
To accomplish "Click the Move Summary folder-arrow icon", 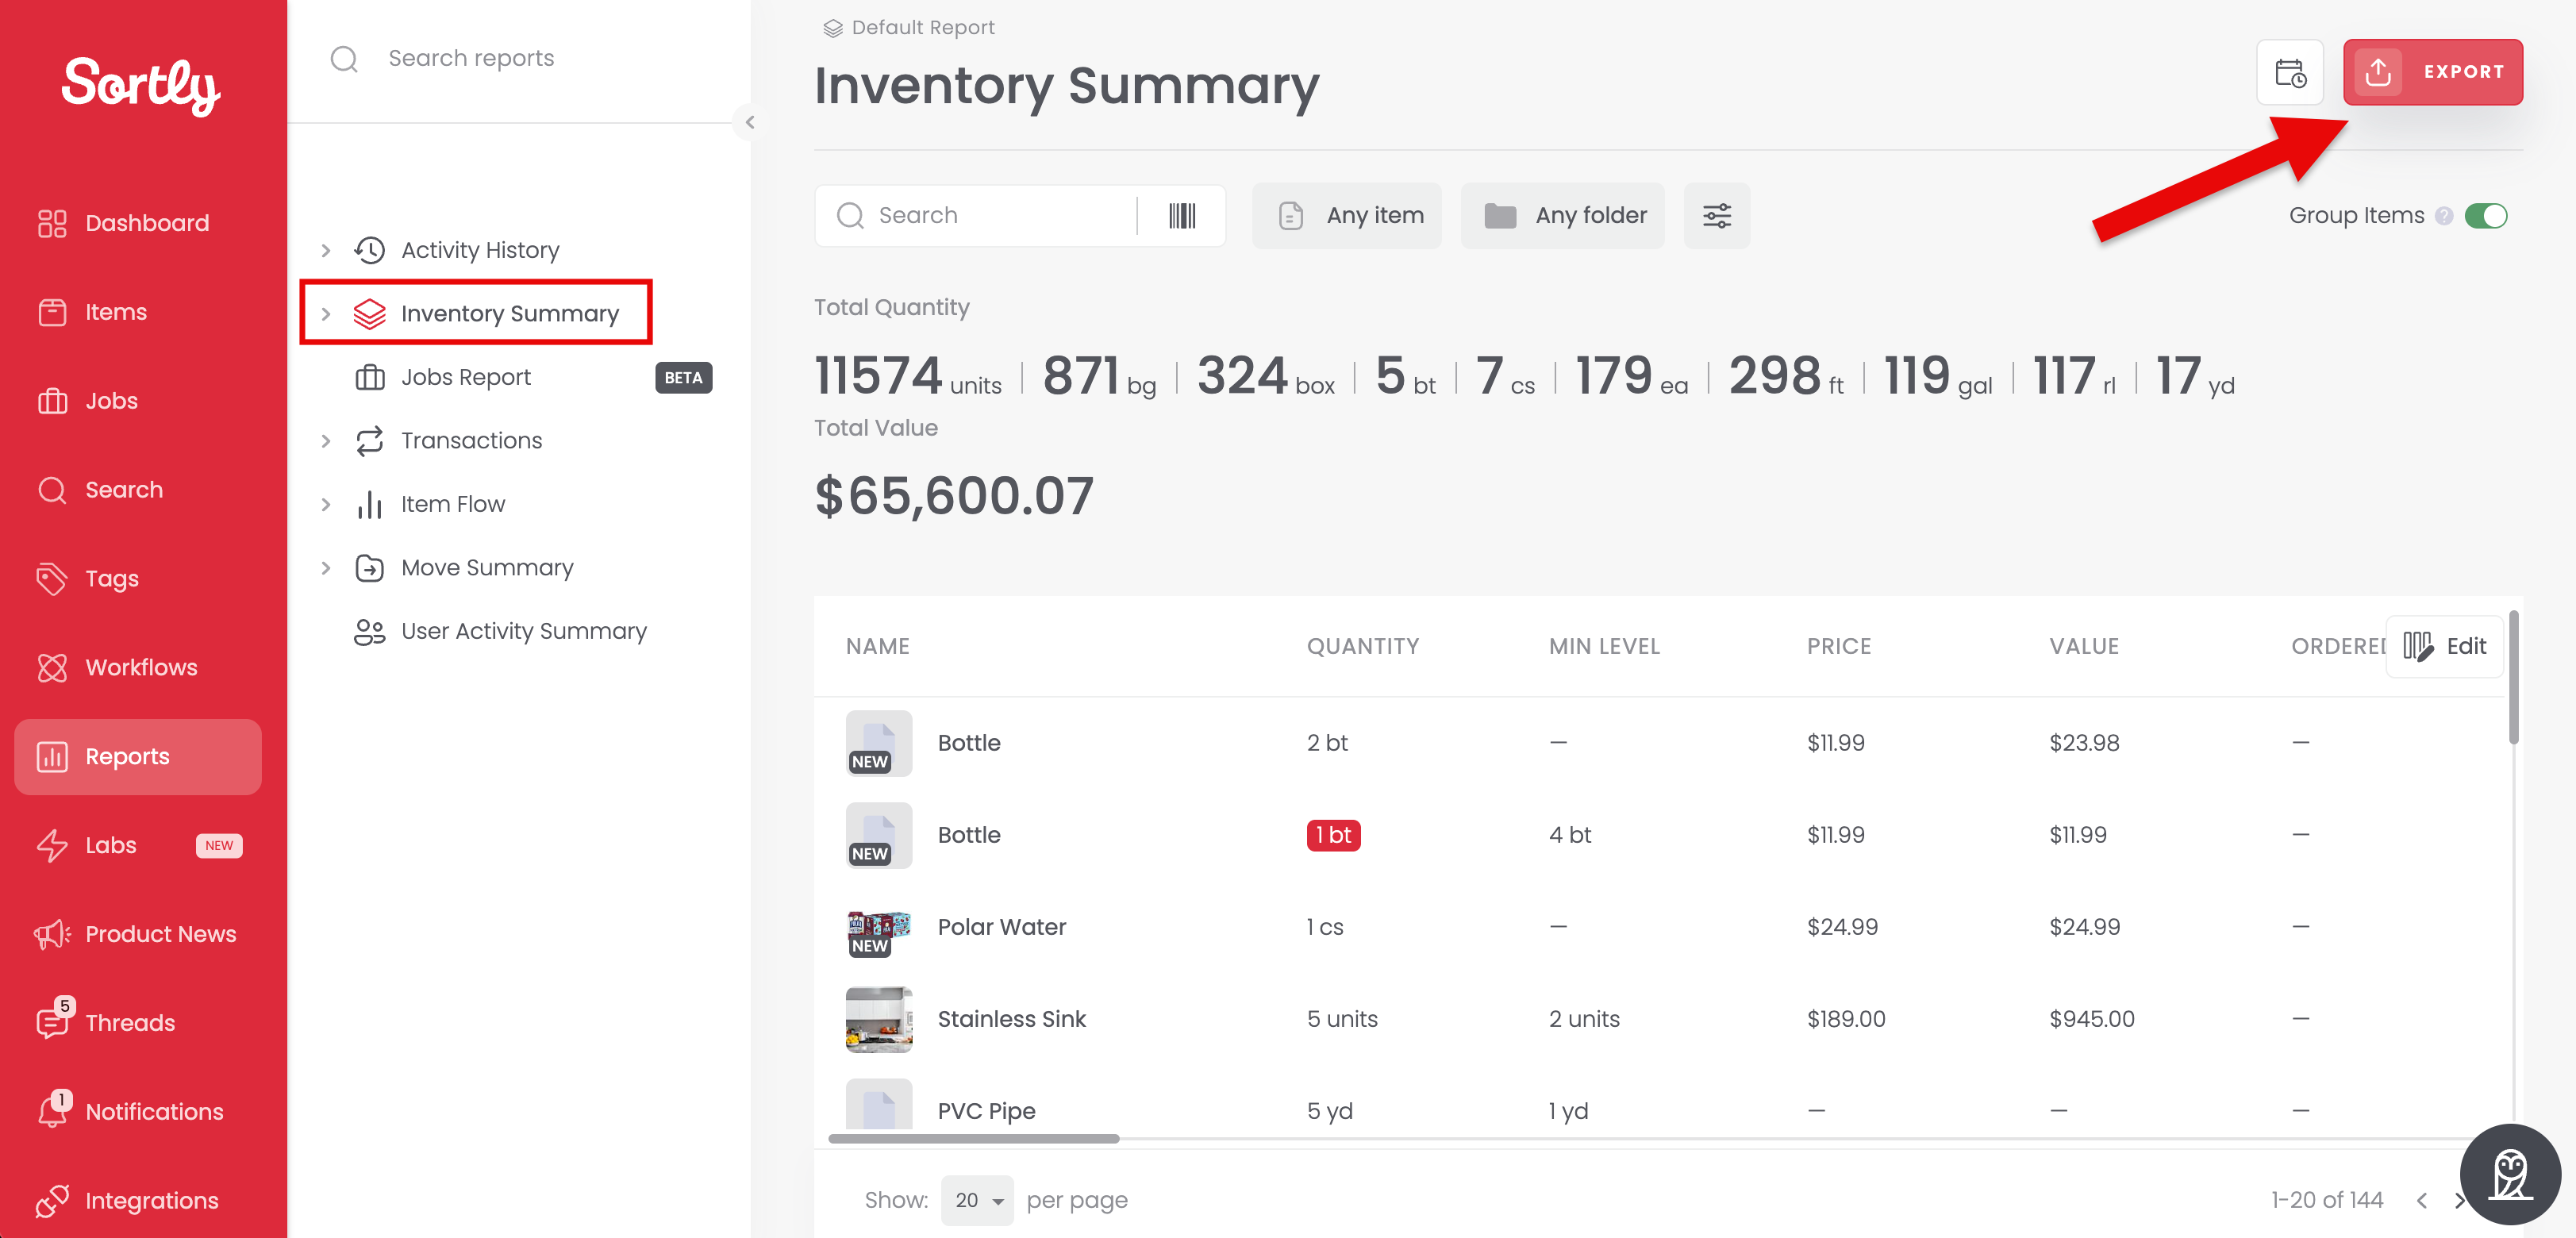I will tap(369, 568).
